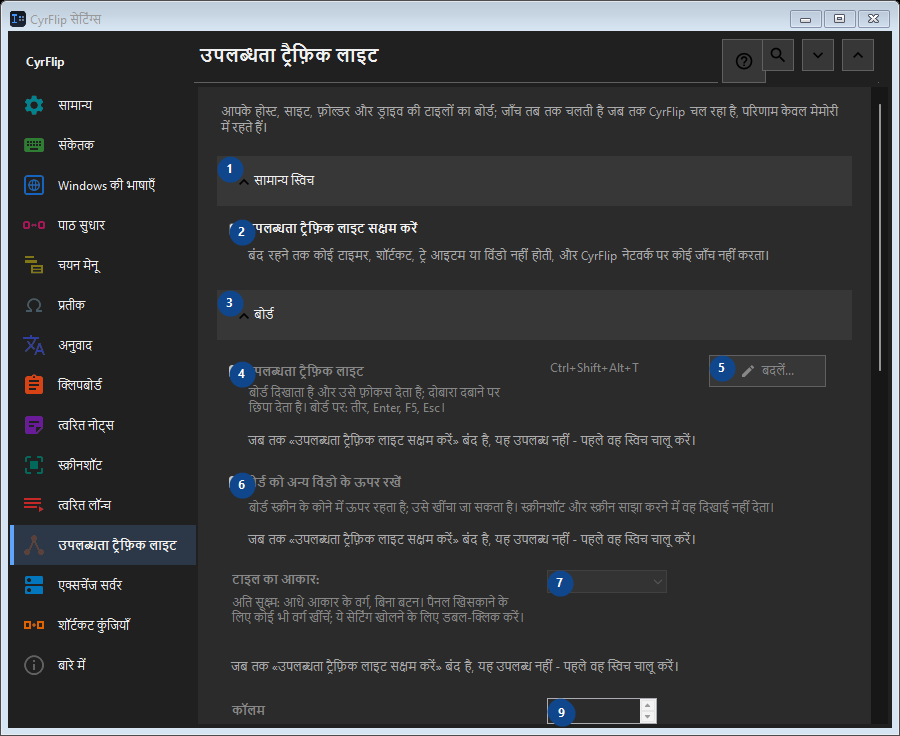Screen dimensions: 900x736
Task: Go to the पाठ सुधार icon
Action: [x=34, y=225]
